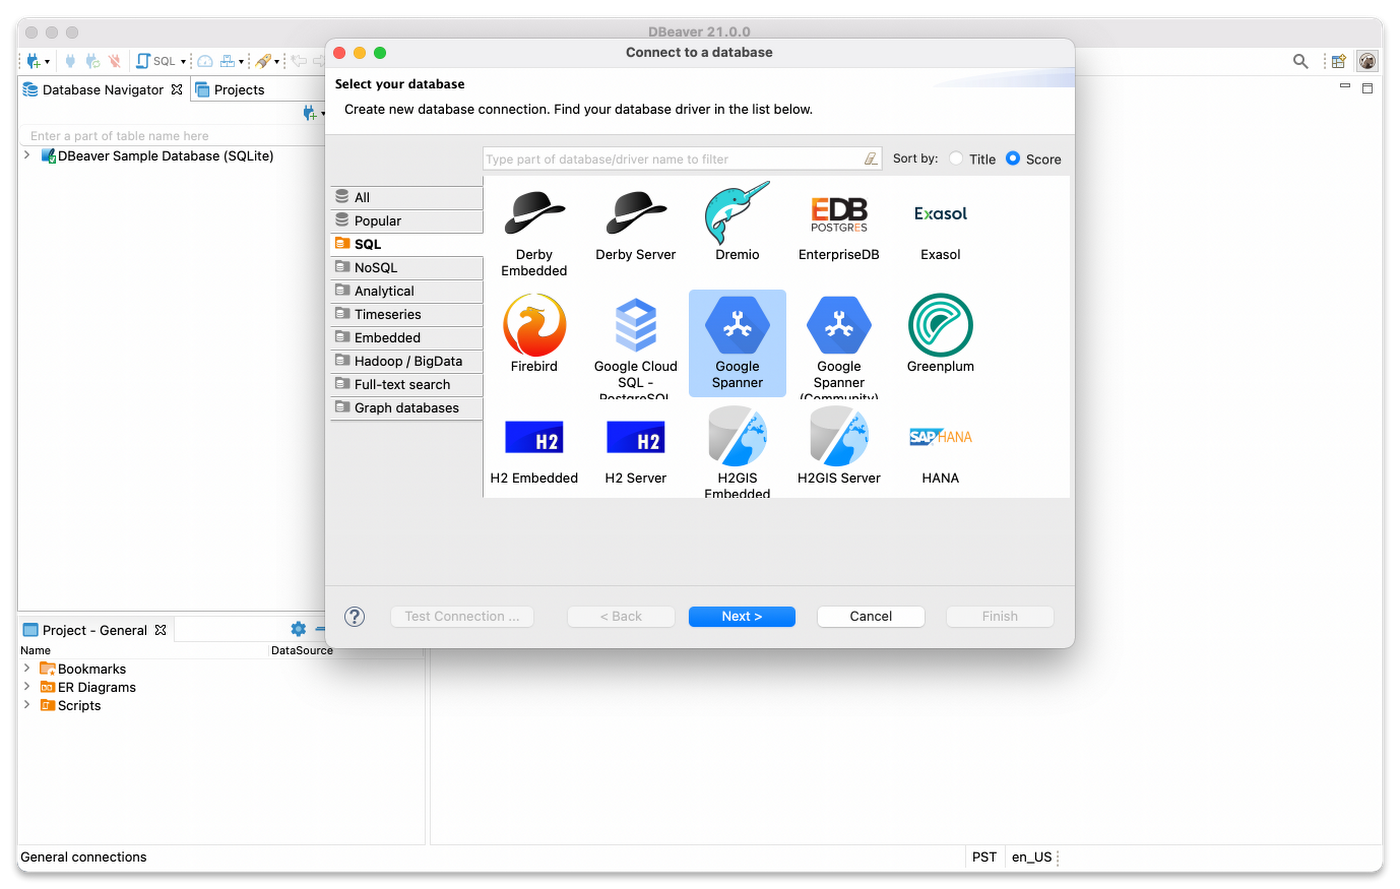Open the pen-nib tool dropdown arrow
1400x889 pixels.
click(x=277, y=62)
